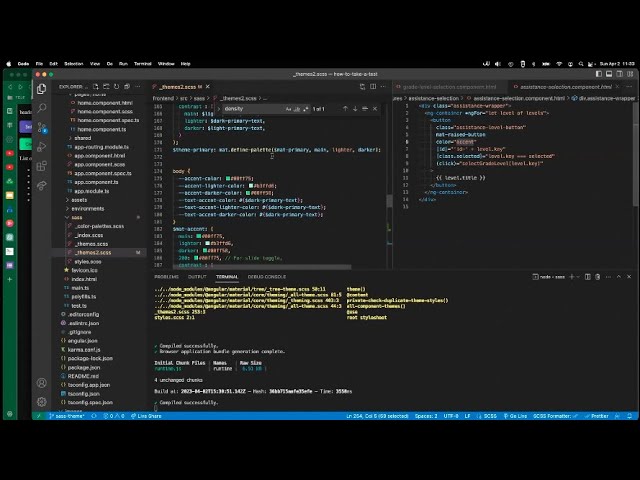Split the left editor group
The height and width of the screenshot is (480, 640).
point(373,87)
